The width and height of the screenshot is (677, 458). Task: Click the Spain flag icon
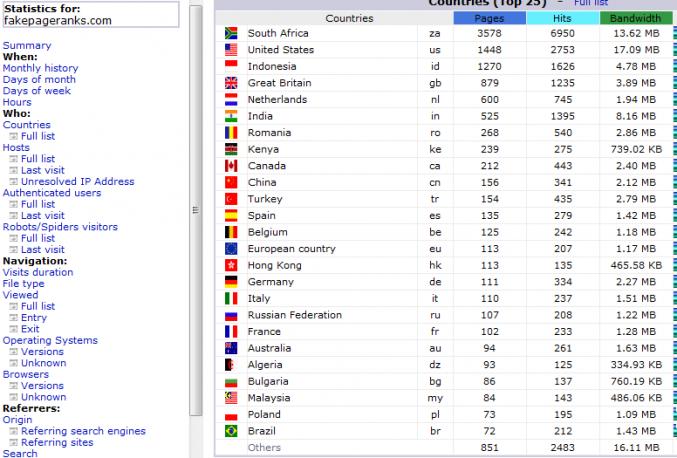pyautogui.click(x=231, y=215)
